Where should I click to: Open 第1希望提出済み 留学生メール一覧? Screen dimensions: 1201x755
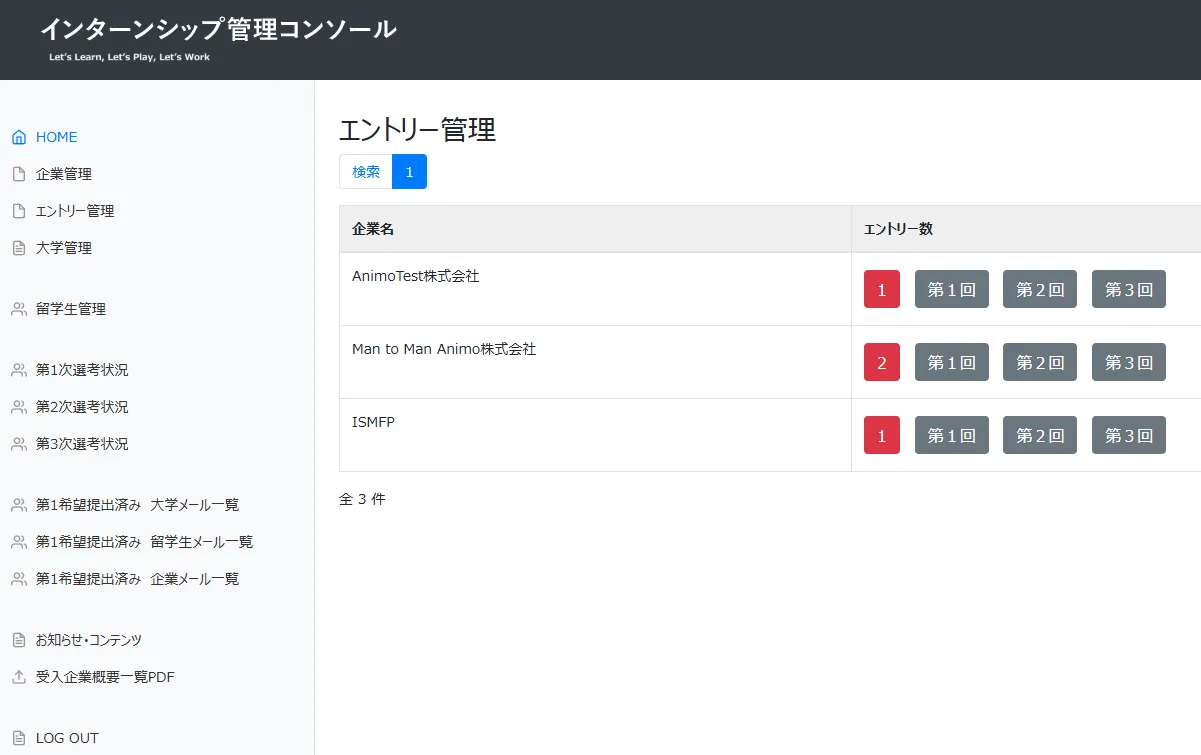144,542
